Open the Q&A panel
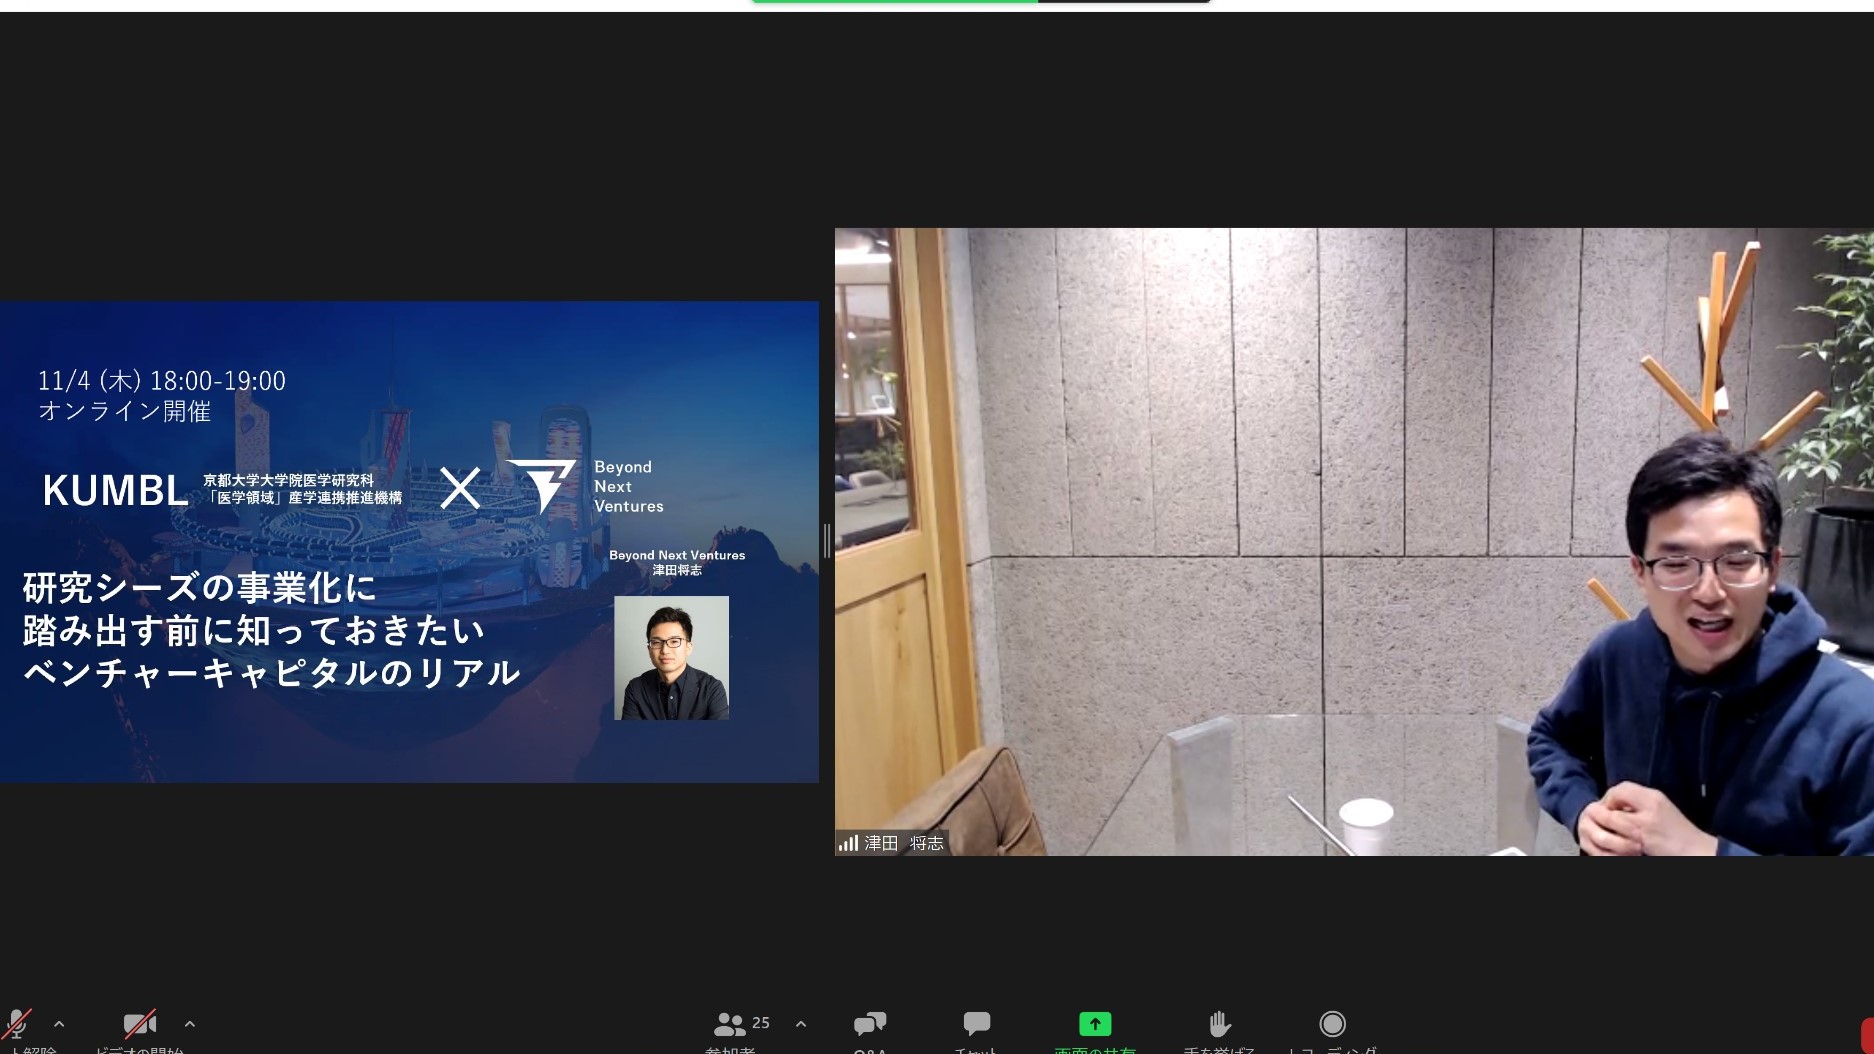Screen dimensions: 1874x1054 [870, 1024]
